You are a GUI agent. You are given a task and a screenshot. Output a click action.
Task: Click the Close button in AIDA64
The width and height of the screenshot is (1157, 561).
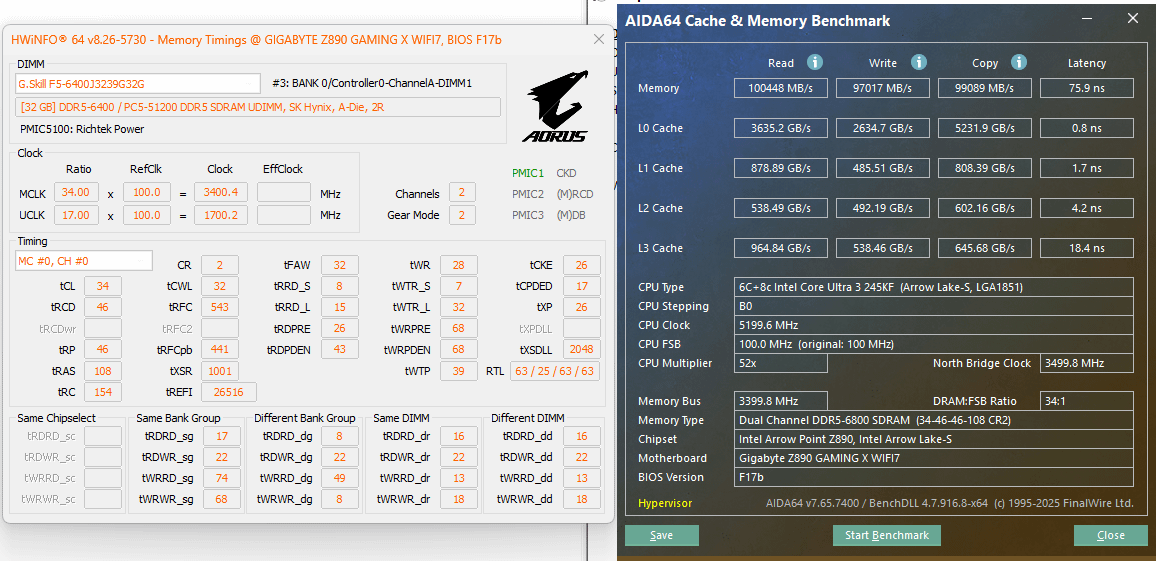(1111, 535)
